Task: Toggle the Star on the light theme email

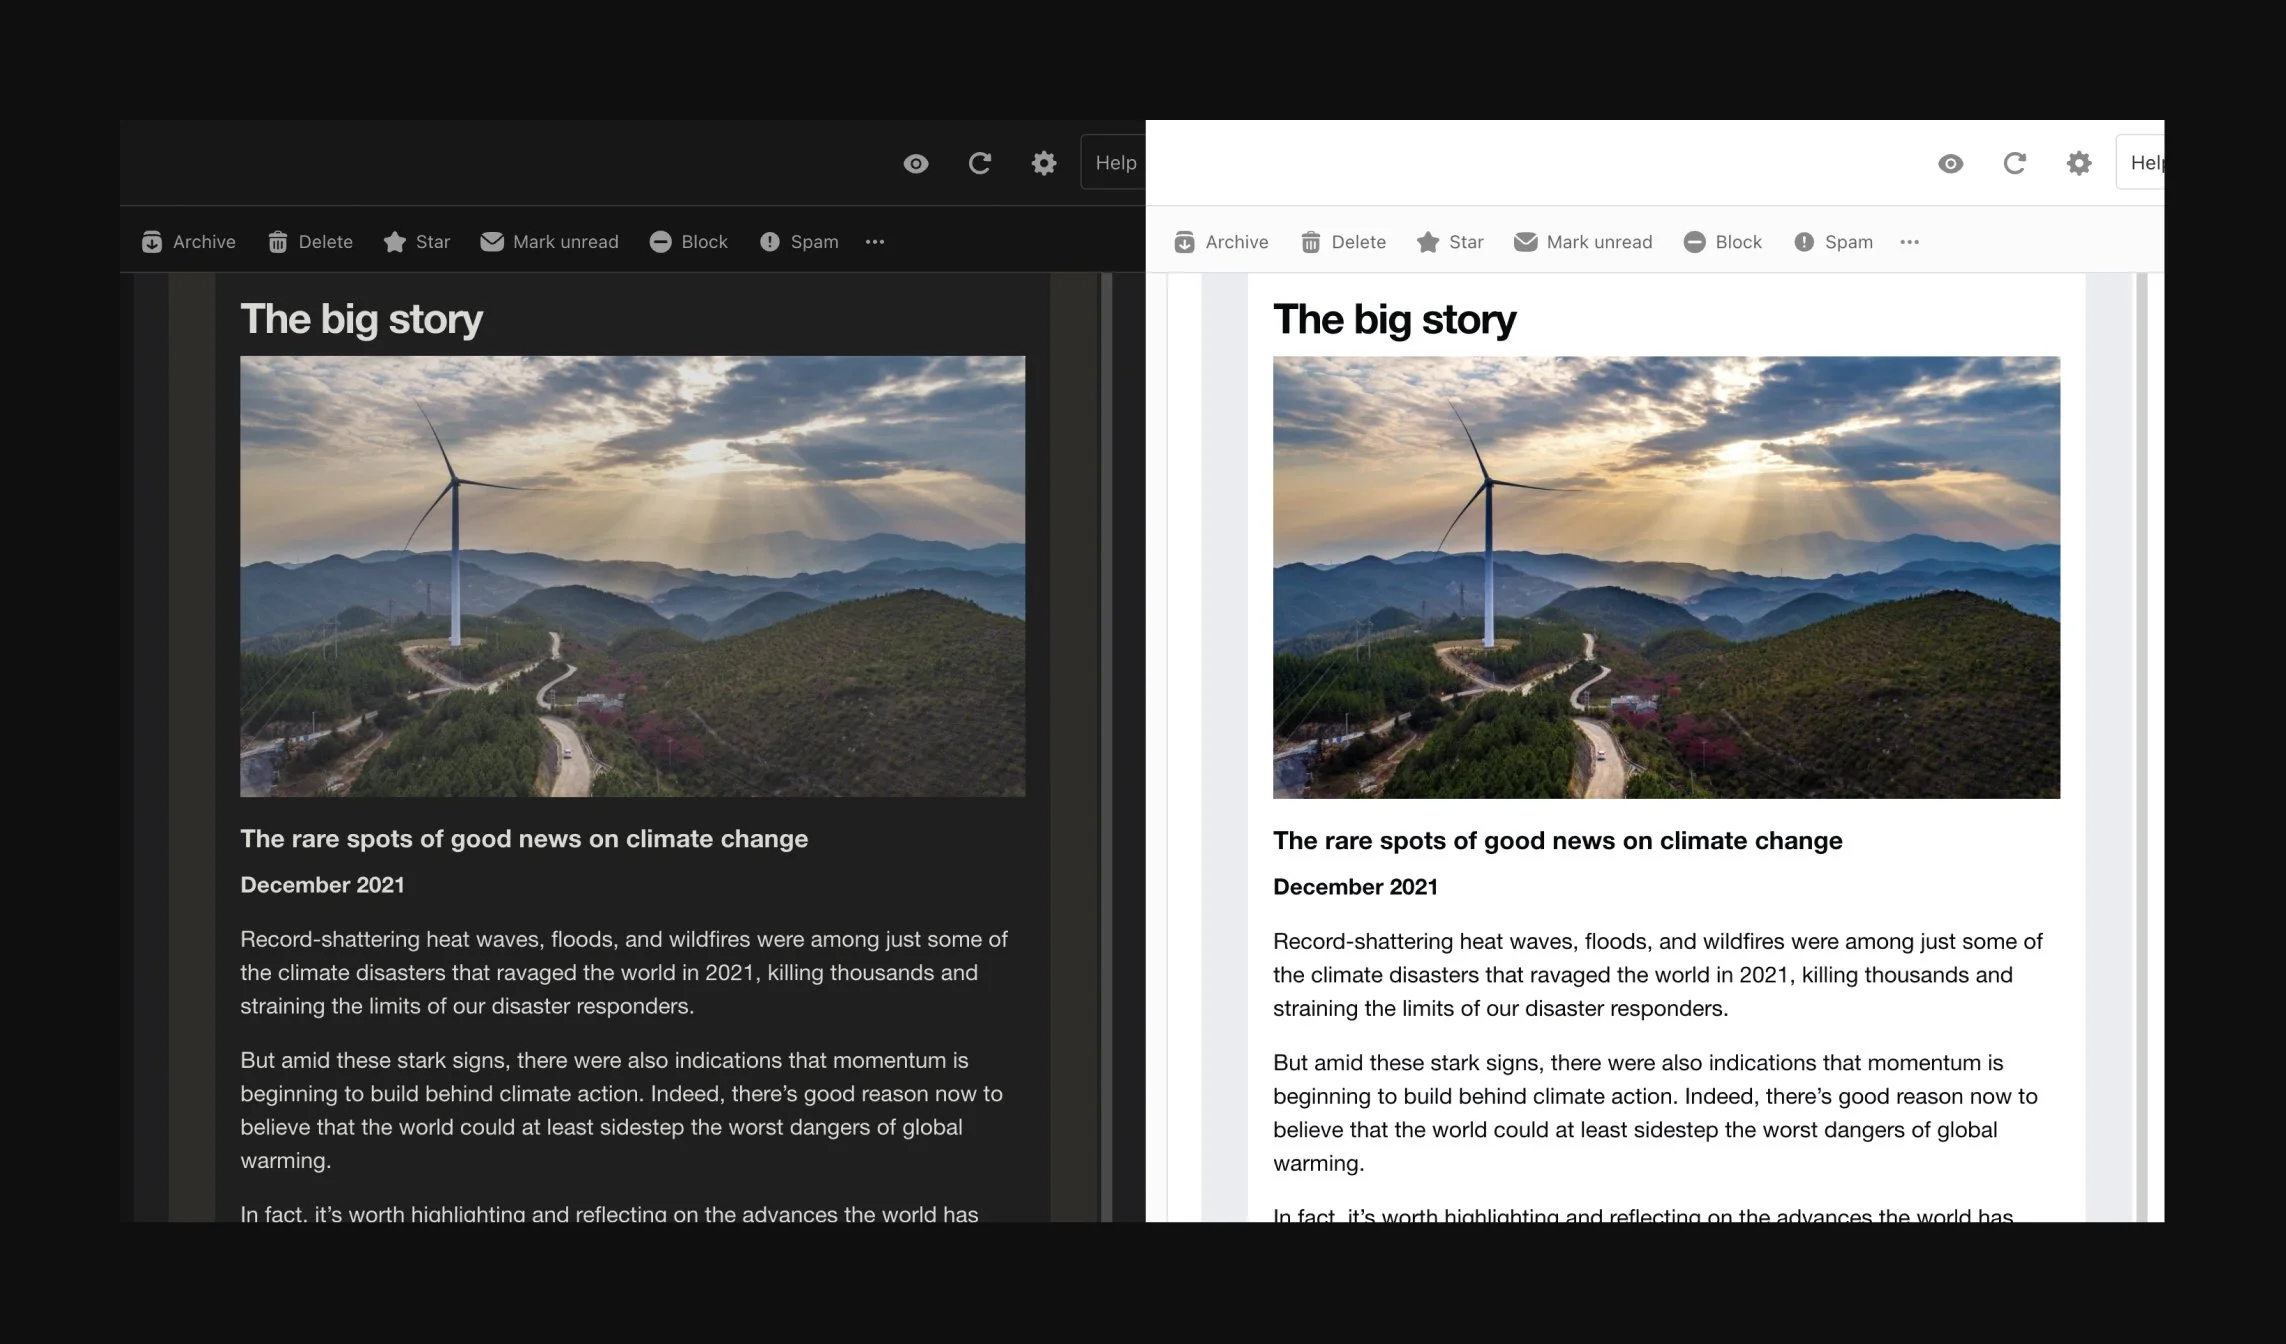Action: click(x=1449, y=241)
